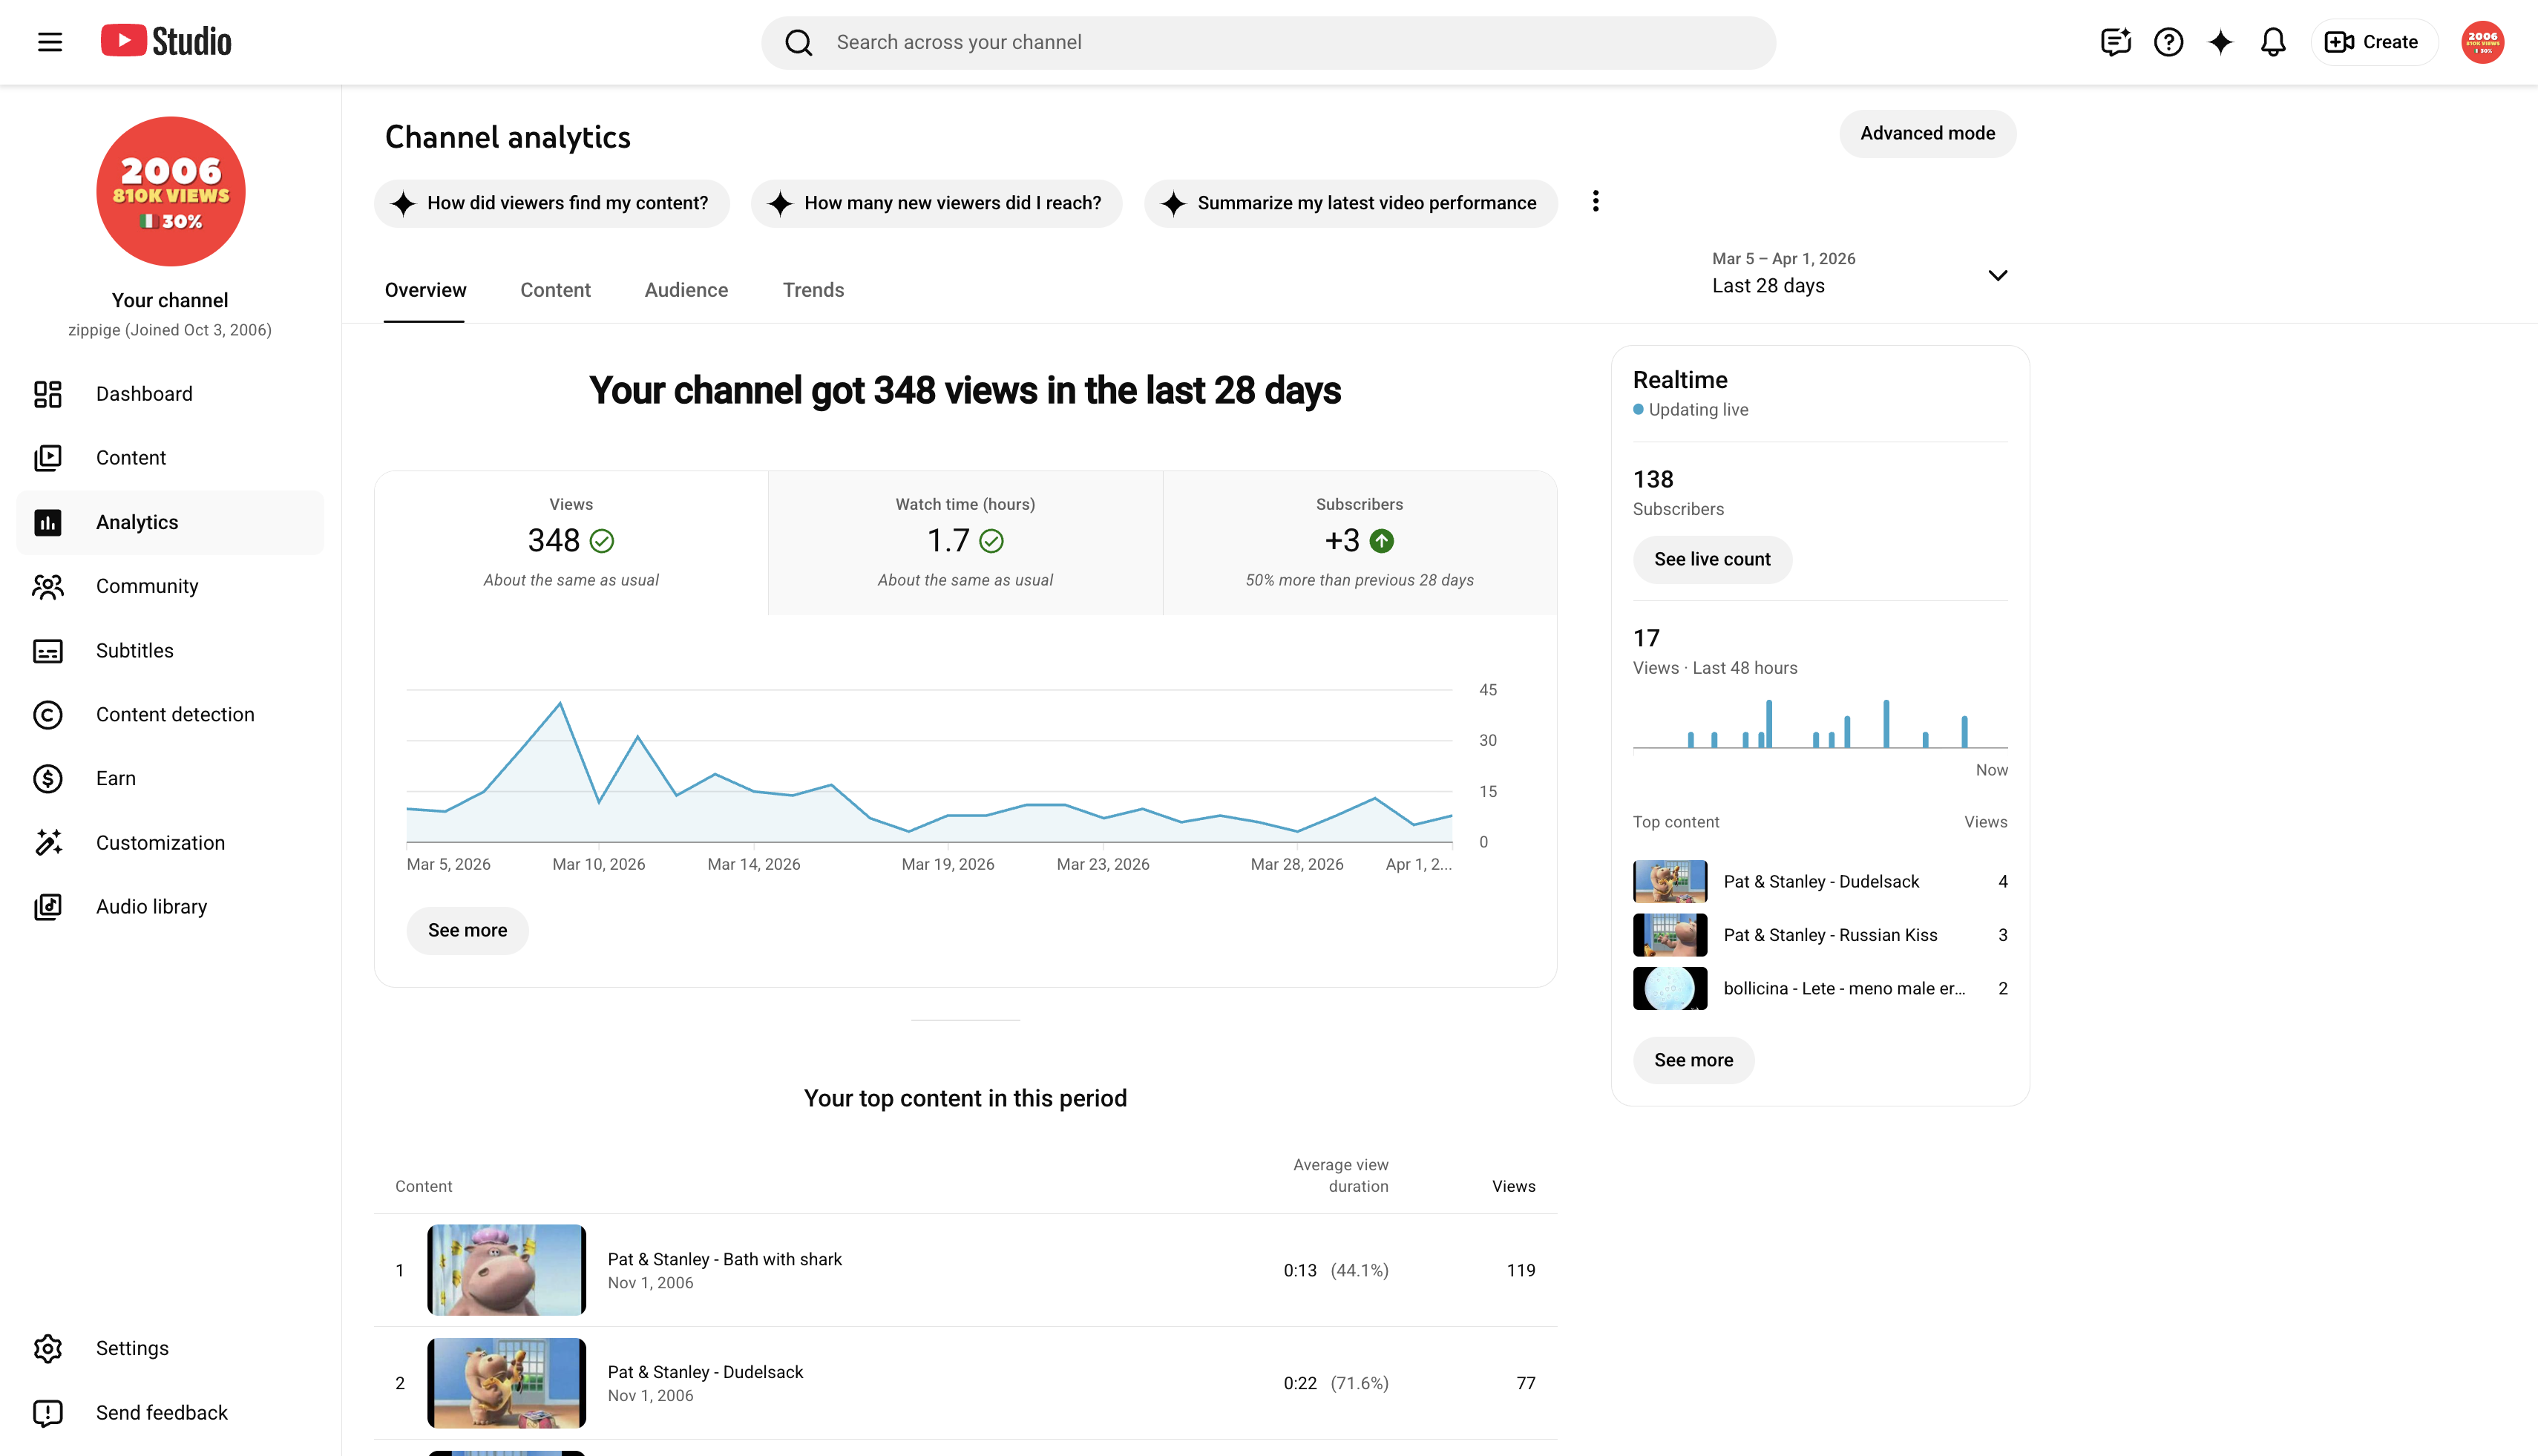The height and width of the screenshot is (1456, 2538).
Task: Click the sparkle Ask Studio icon in header
Action: click(x=2220, y=42)
